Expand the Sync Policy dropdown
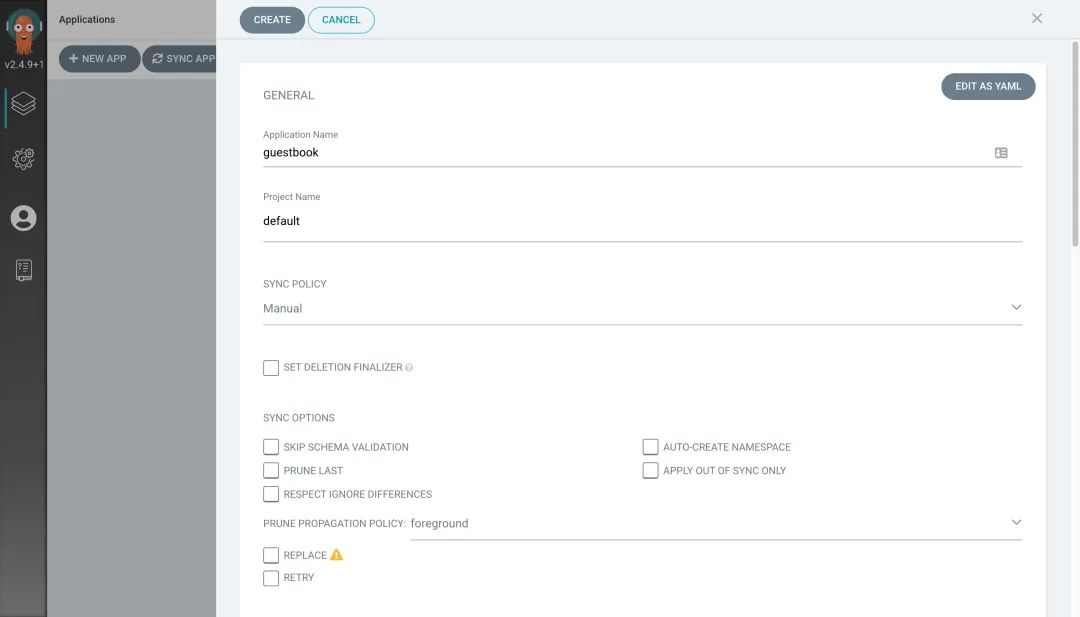1080x617 pixels. (x=642, y=308)
